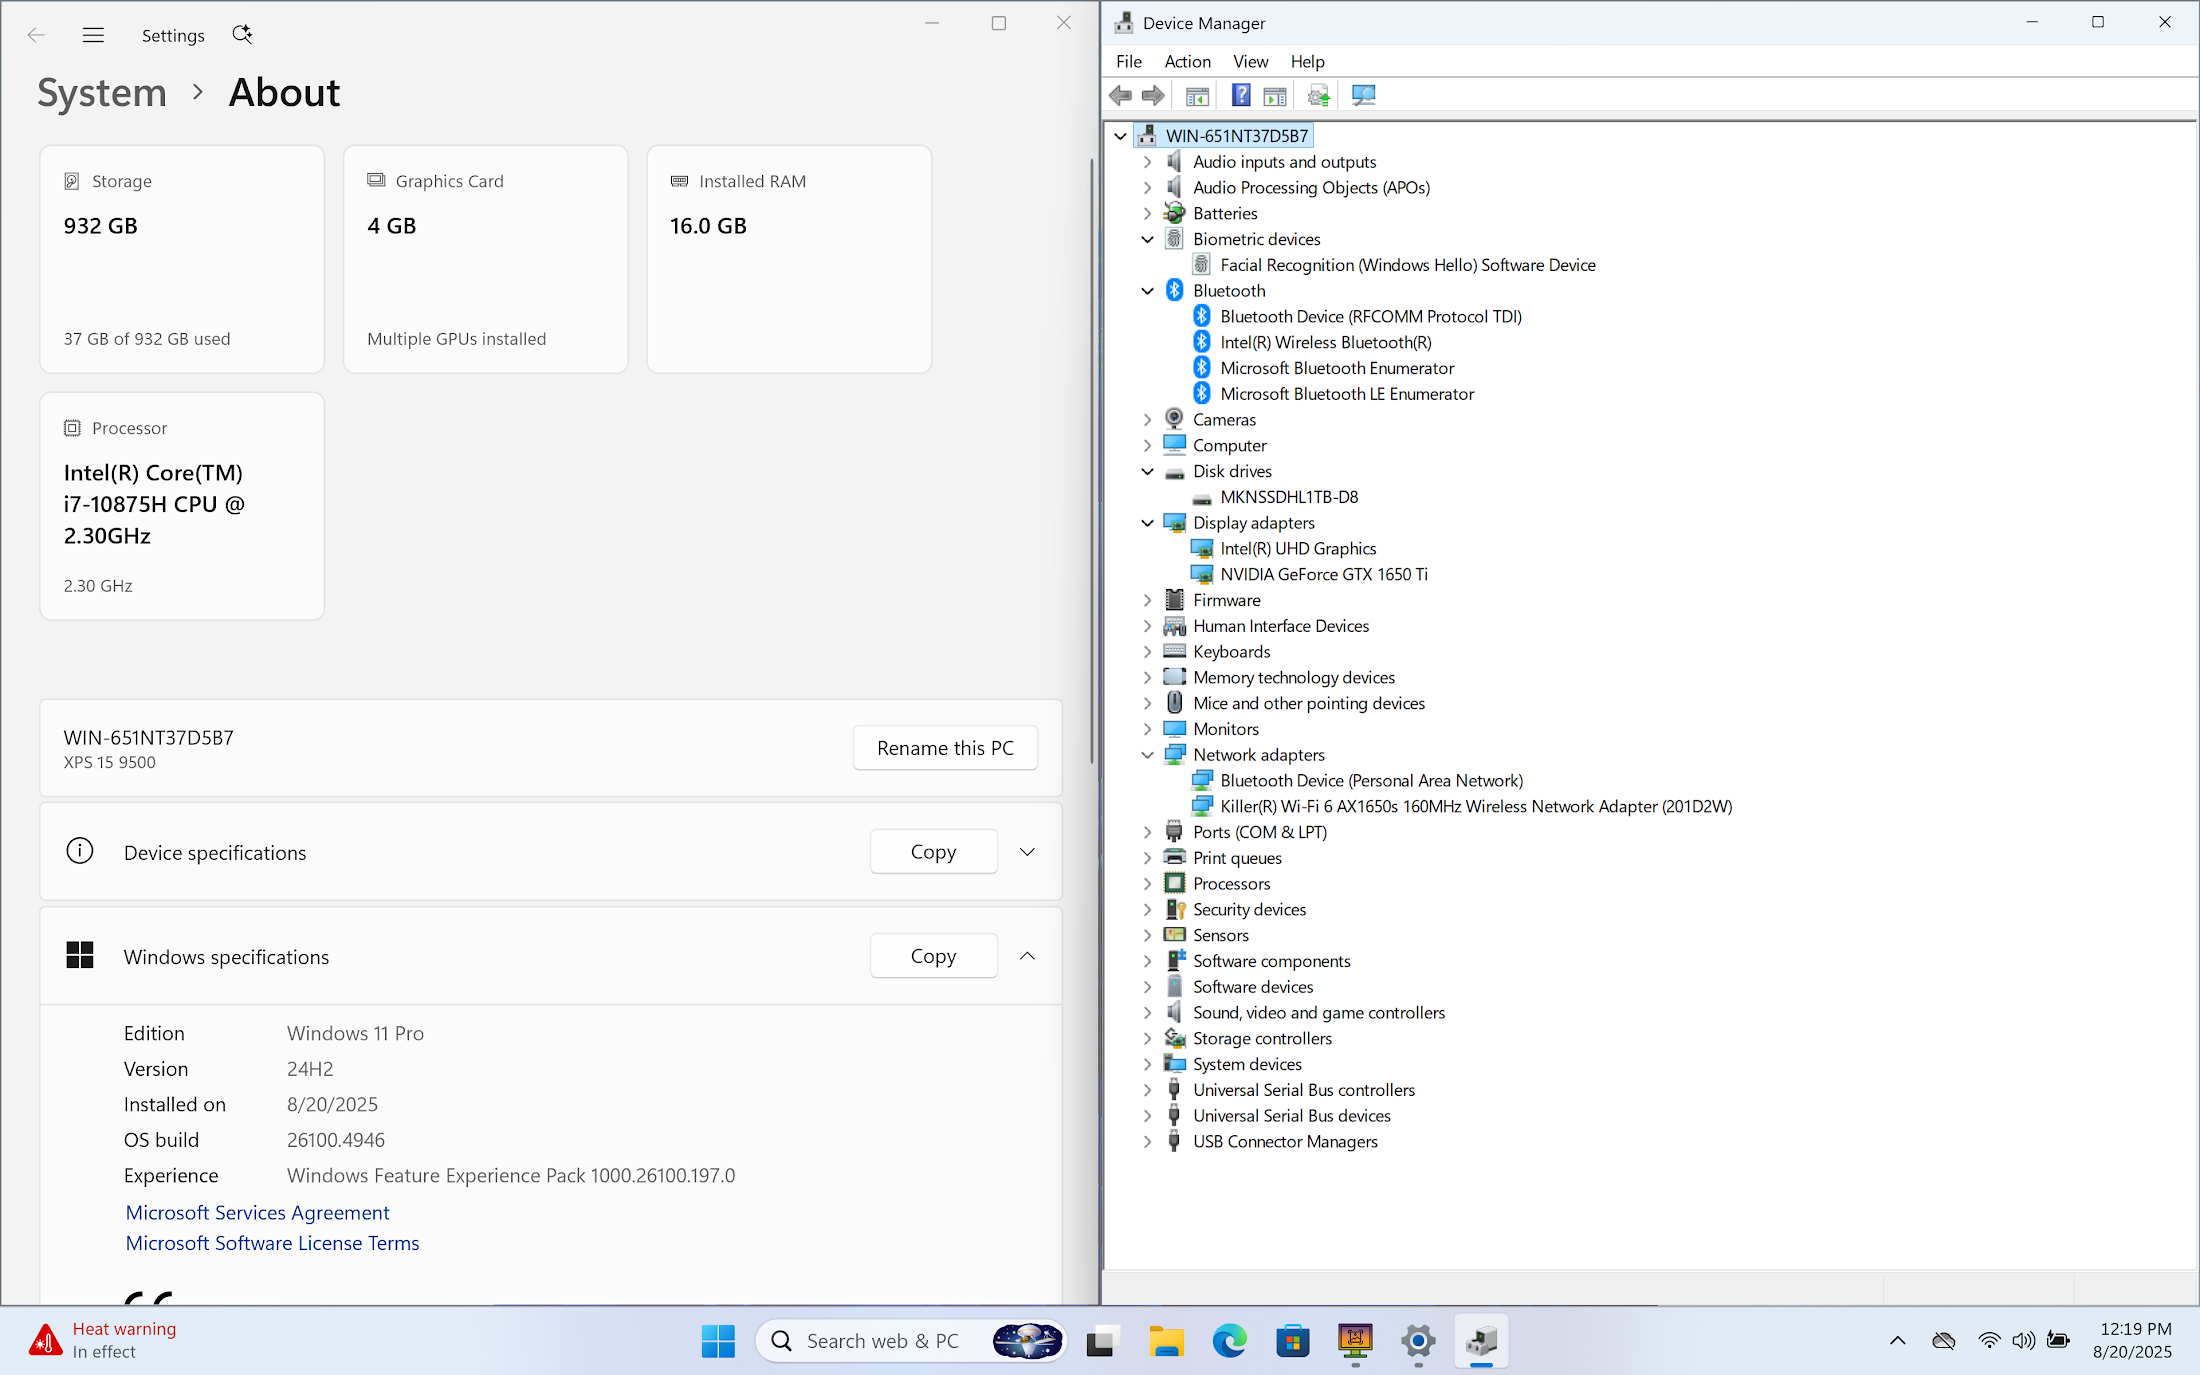The height and width of the screenshot is (1375, 2200).
Task: Click the Rename this PC button
Action: 944,748
